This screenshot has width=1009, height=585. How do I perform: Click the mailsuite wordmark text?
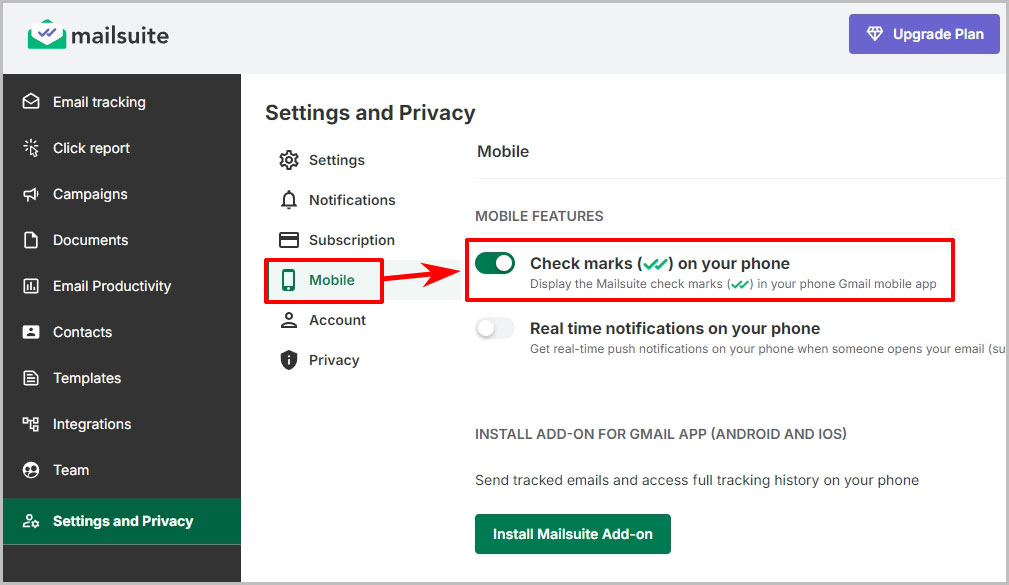tap(120, 35)
